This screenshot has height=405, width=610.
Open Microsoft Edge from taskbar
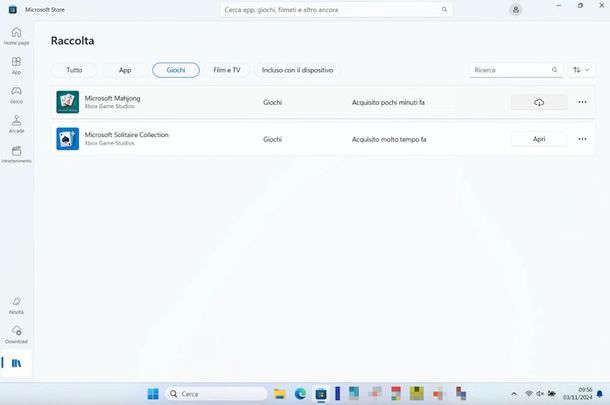pos(300,394)
